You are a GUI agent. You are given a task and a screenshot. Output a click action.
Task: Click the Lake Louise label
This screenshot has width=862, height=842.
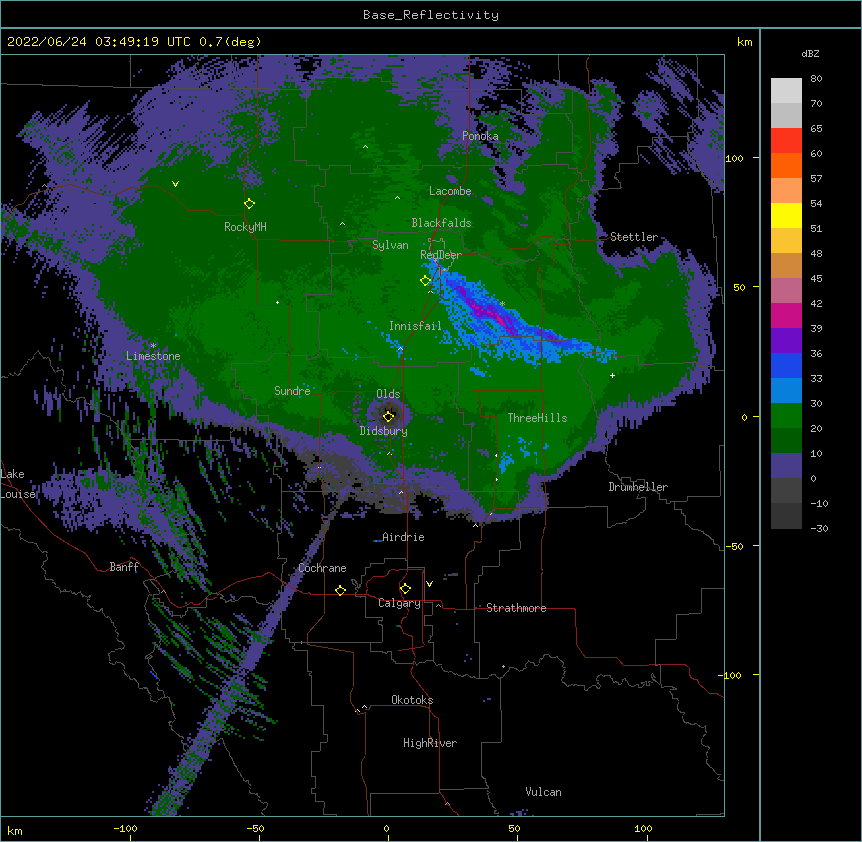[x=16, y=484]
